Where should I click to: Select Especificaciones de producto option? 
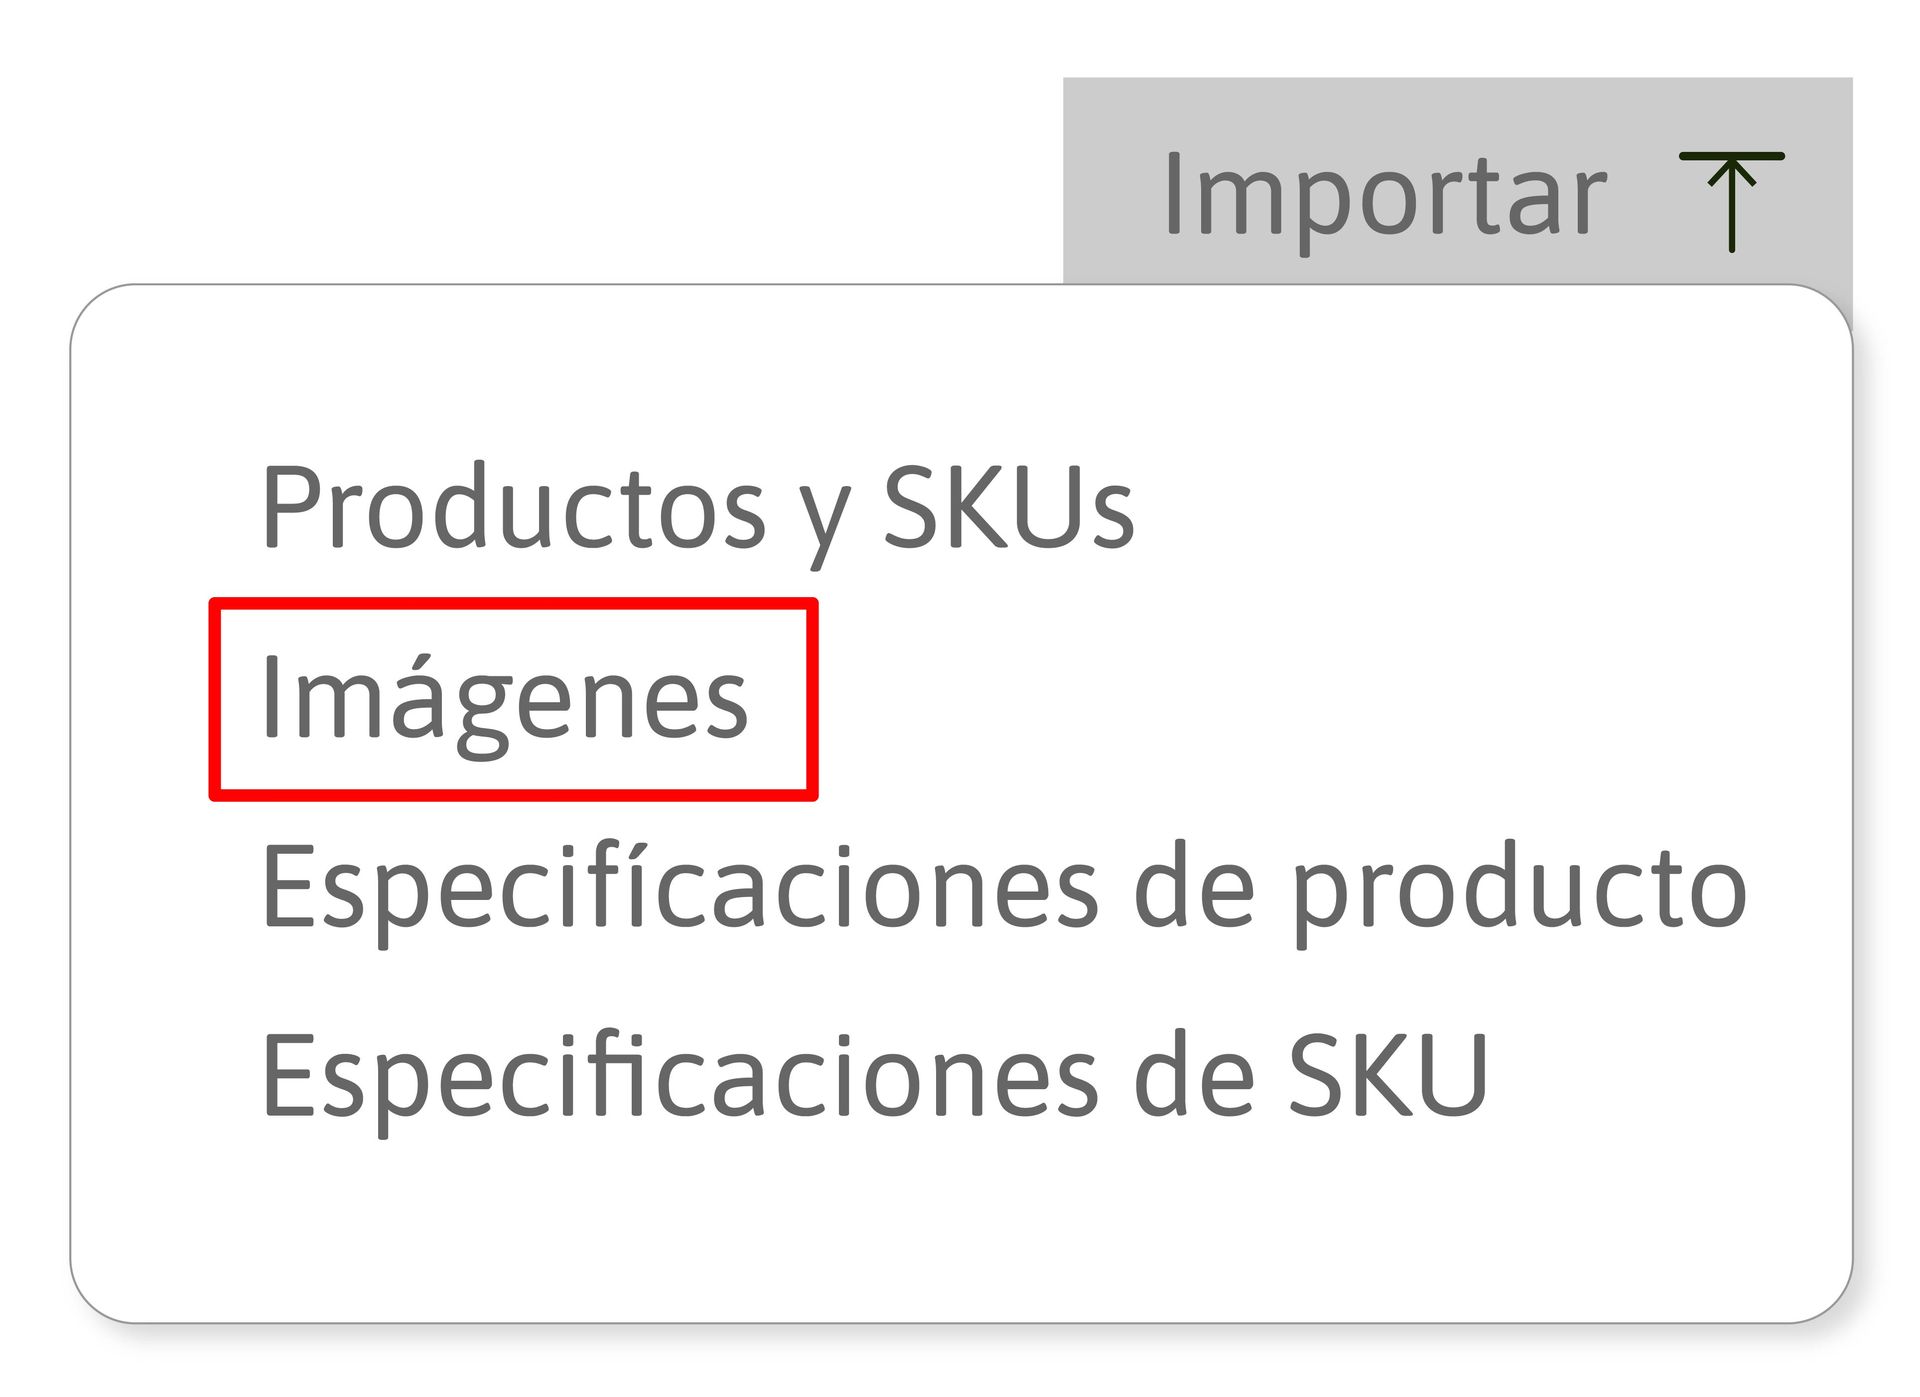pyautogui.click(x=1003, y=888)
